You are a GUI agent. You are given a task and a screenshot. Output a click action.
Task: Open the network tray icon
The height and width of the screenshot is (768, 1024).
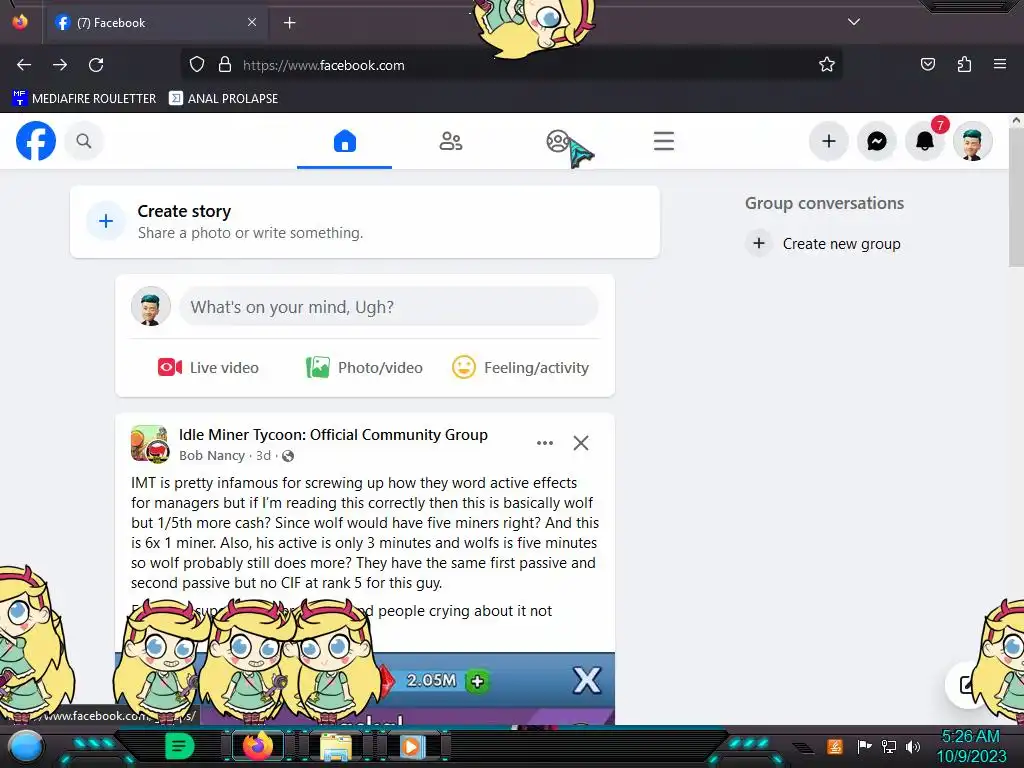tap(889, 746)
